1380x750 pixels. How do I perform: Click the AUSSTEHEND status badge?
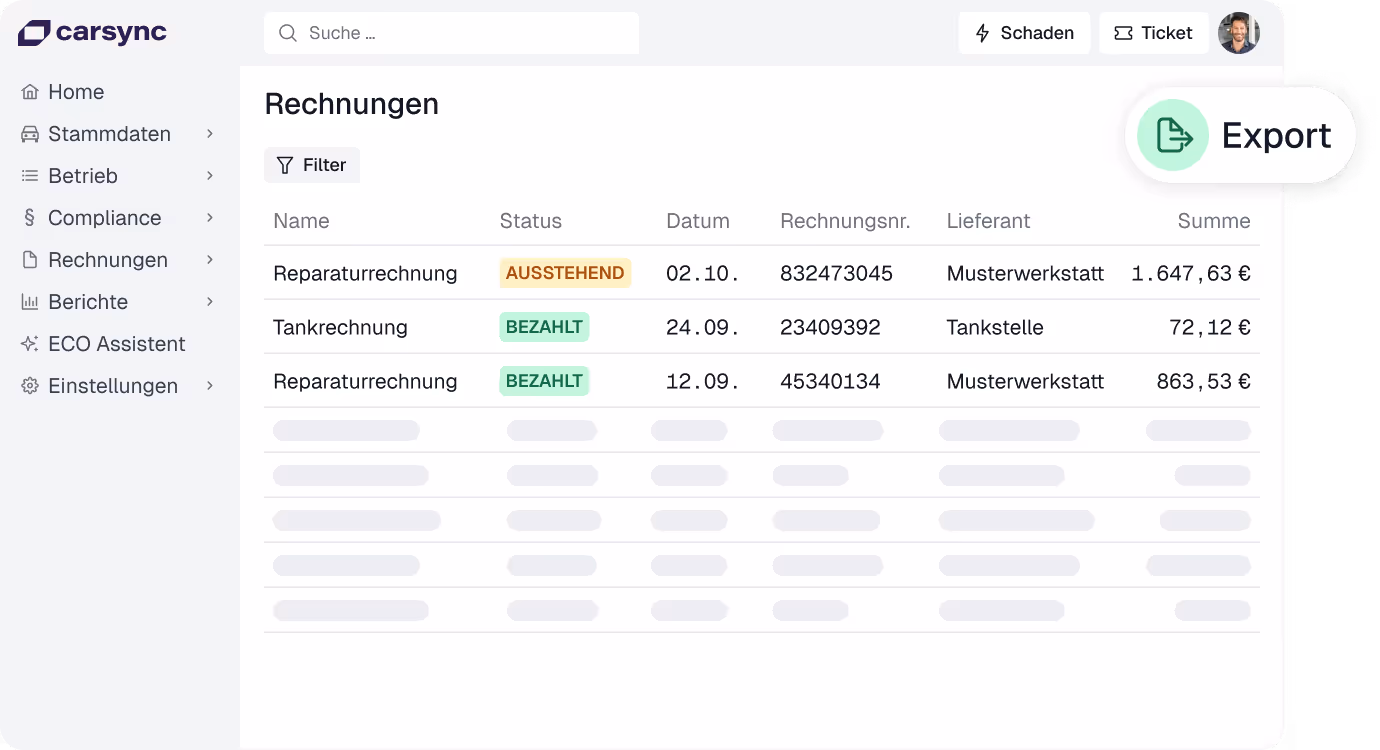(x=565, y=273)
